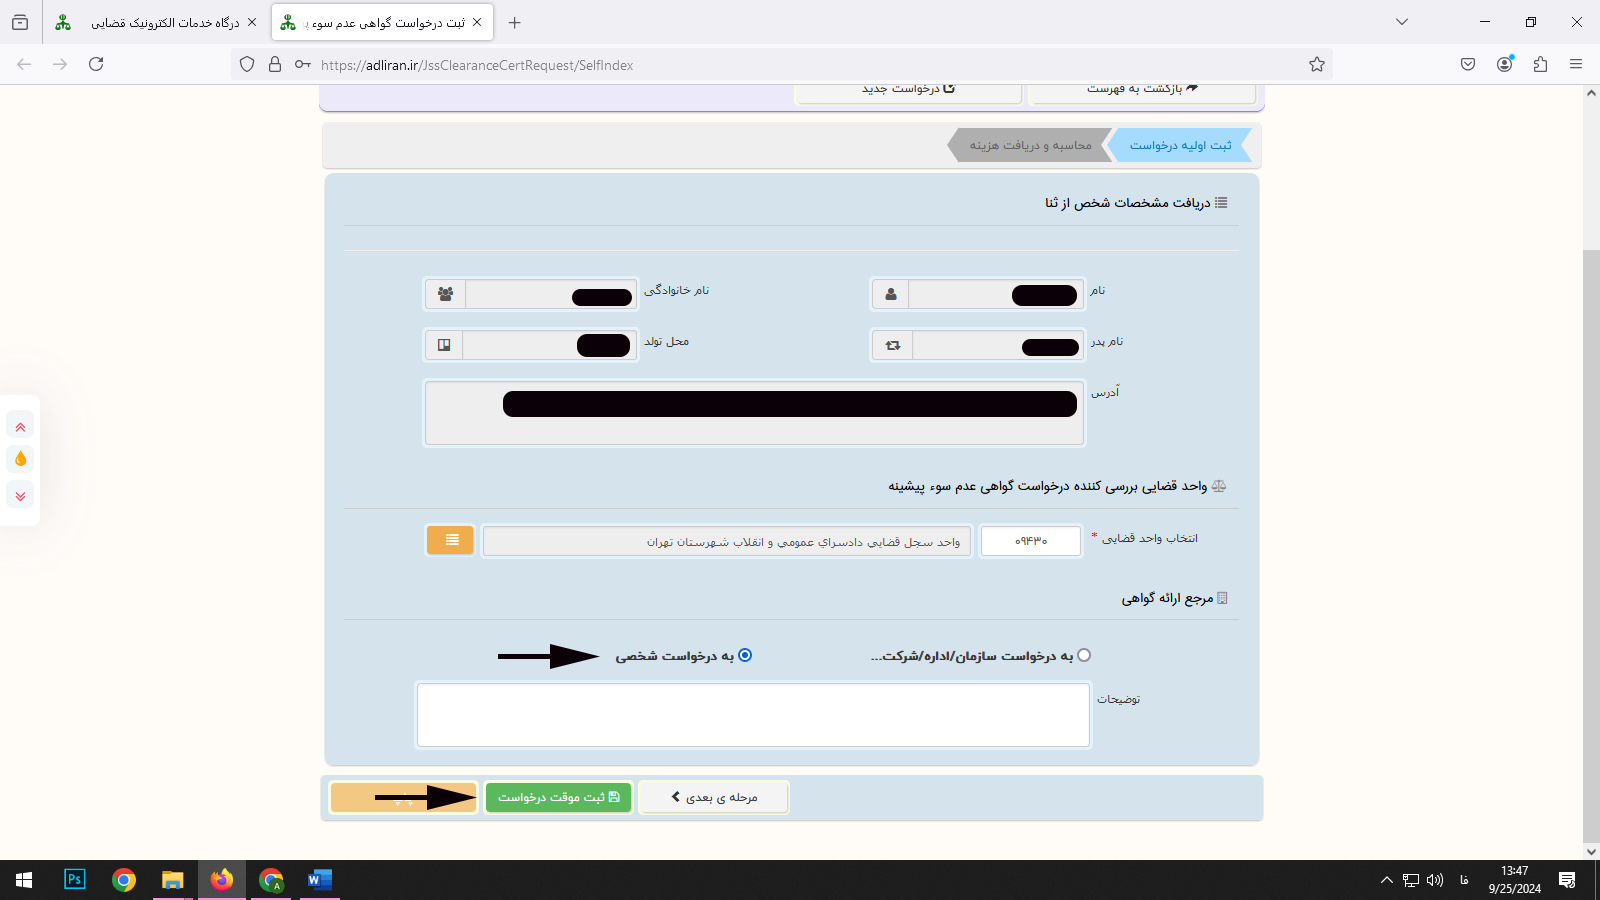
Task: Click the description text area
Action: [753, 715]
